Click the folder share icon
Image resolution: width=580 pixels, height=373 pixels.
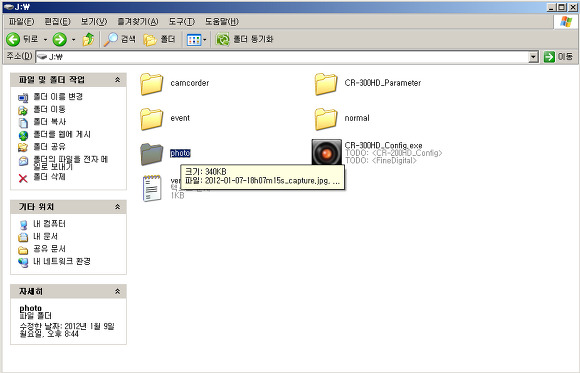[x=23, y=148]
